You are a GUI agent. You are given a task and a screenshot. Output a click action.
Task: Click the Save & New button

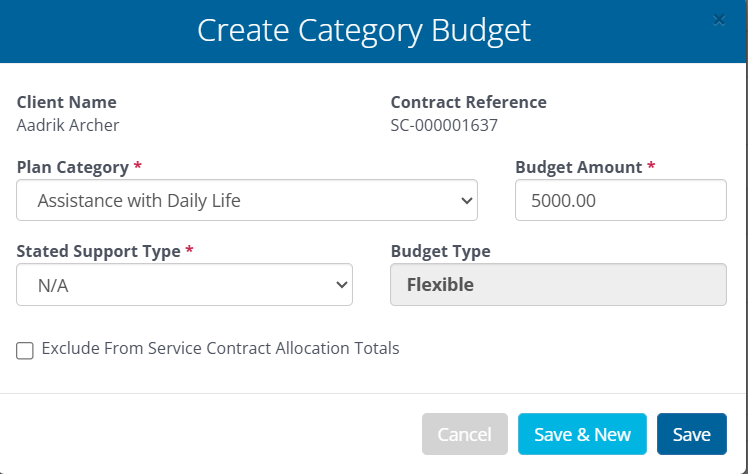coord(582,434)
